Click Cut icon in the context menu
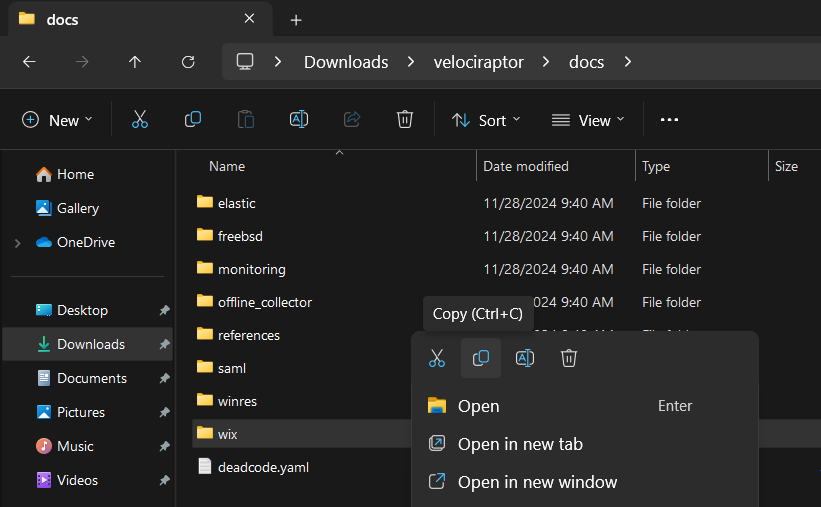 pos(437,358)
